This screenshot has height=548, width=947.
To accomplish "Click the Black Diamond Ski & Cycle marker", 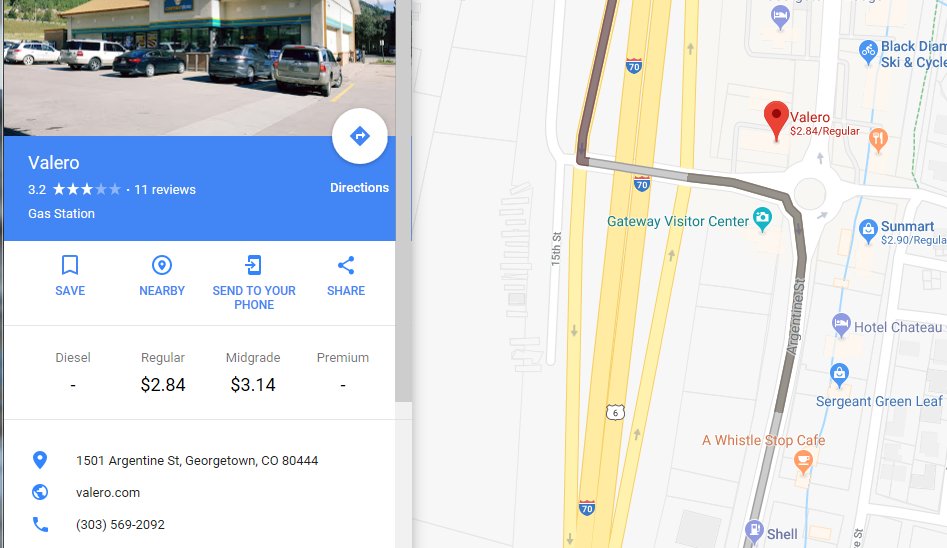I will click(x=868, y=53).
